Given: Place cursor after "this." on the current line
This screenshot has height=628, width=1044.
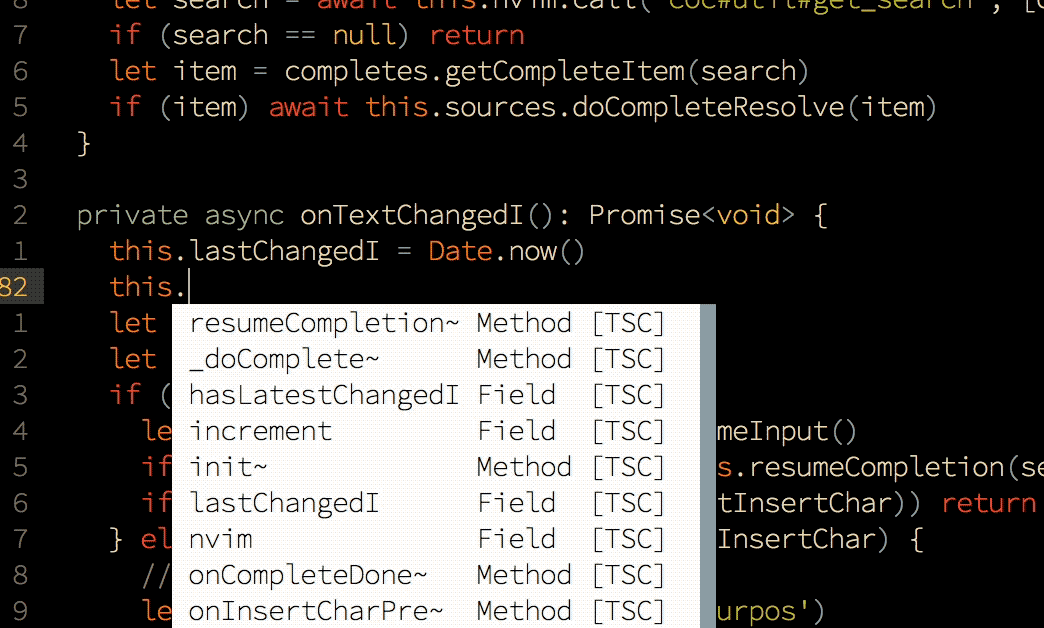Looking at the screenshot, I should (188, 287).
